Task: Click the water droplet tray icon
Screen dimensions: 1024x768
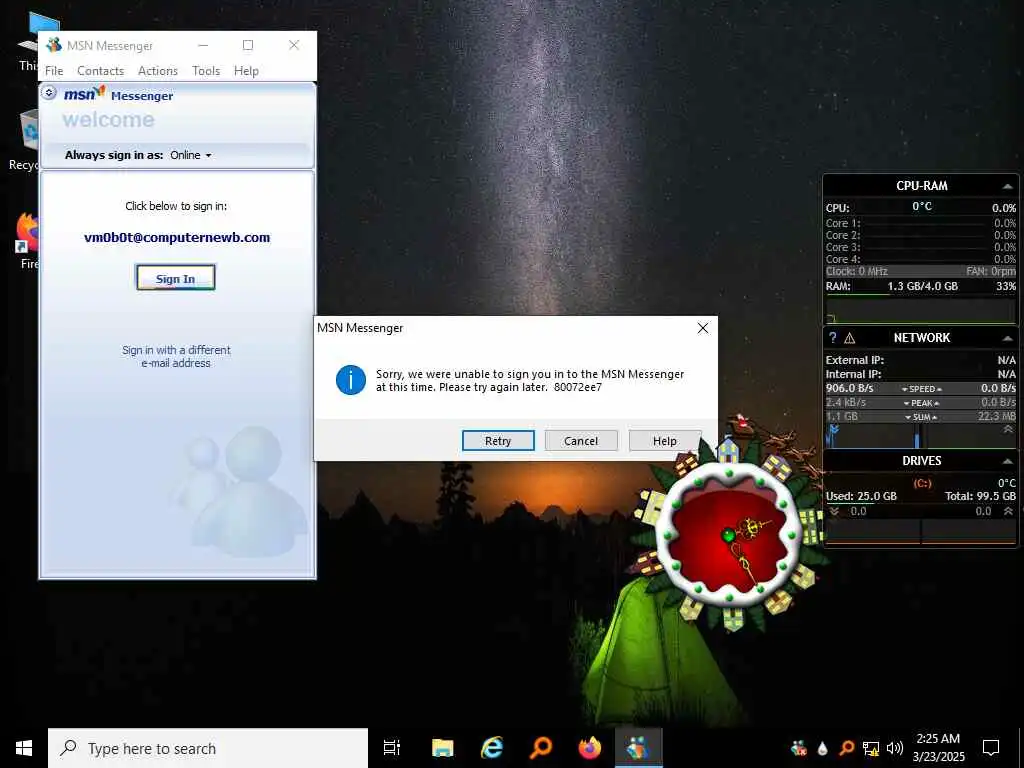Action: pos(822,748)
